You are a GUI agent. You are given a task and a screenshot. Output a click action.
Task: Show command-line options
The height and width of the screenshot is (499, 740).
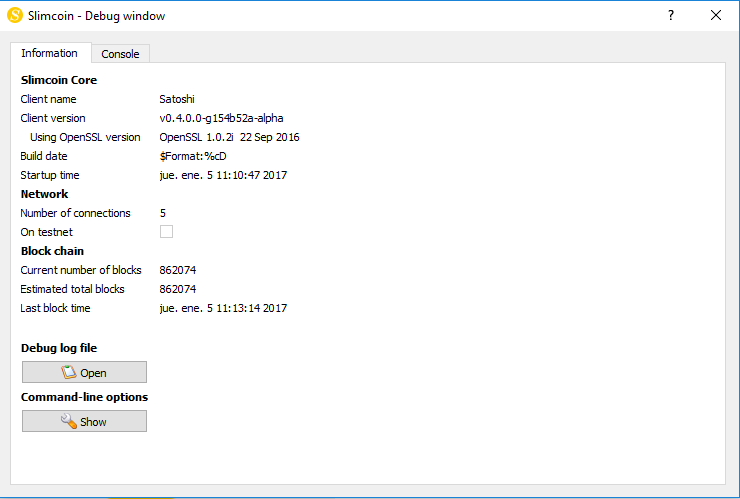(x=84, y=421)
